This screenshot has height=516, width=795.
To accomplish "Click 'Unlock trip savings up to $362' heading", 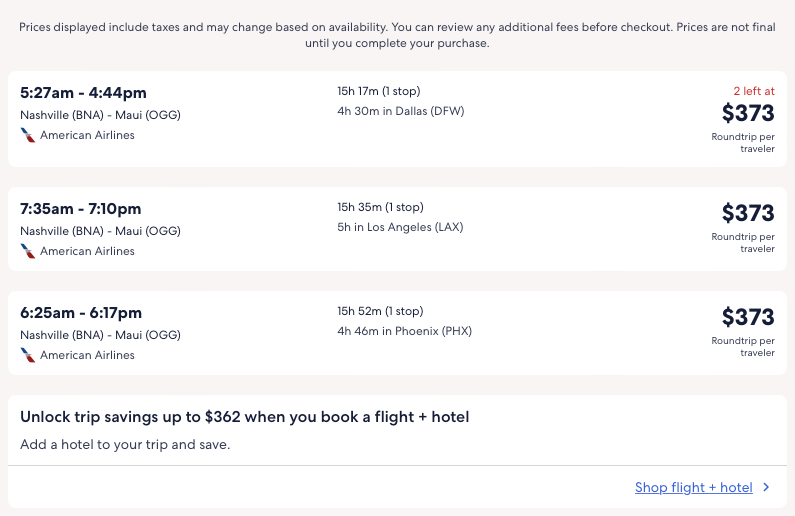I will tap(245, 416).
